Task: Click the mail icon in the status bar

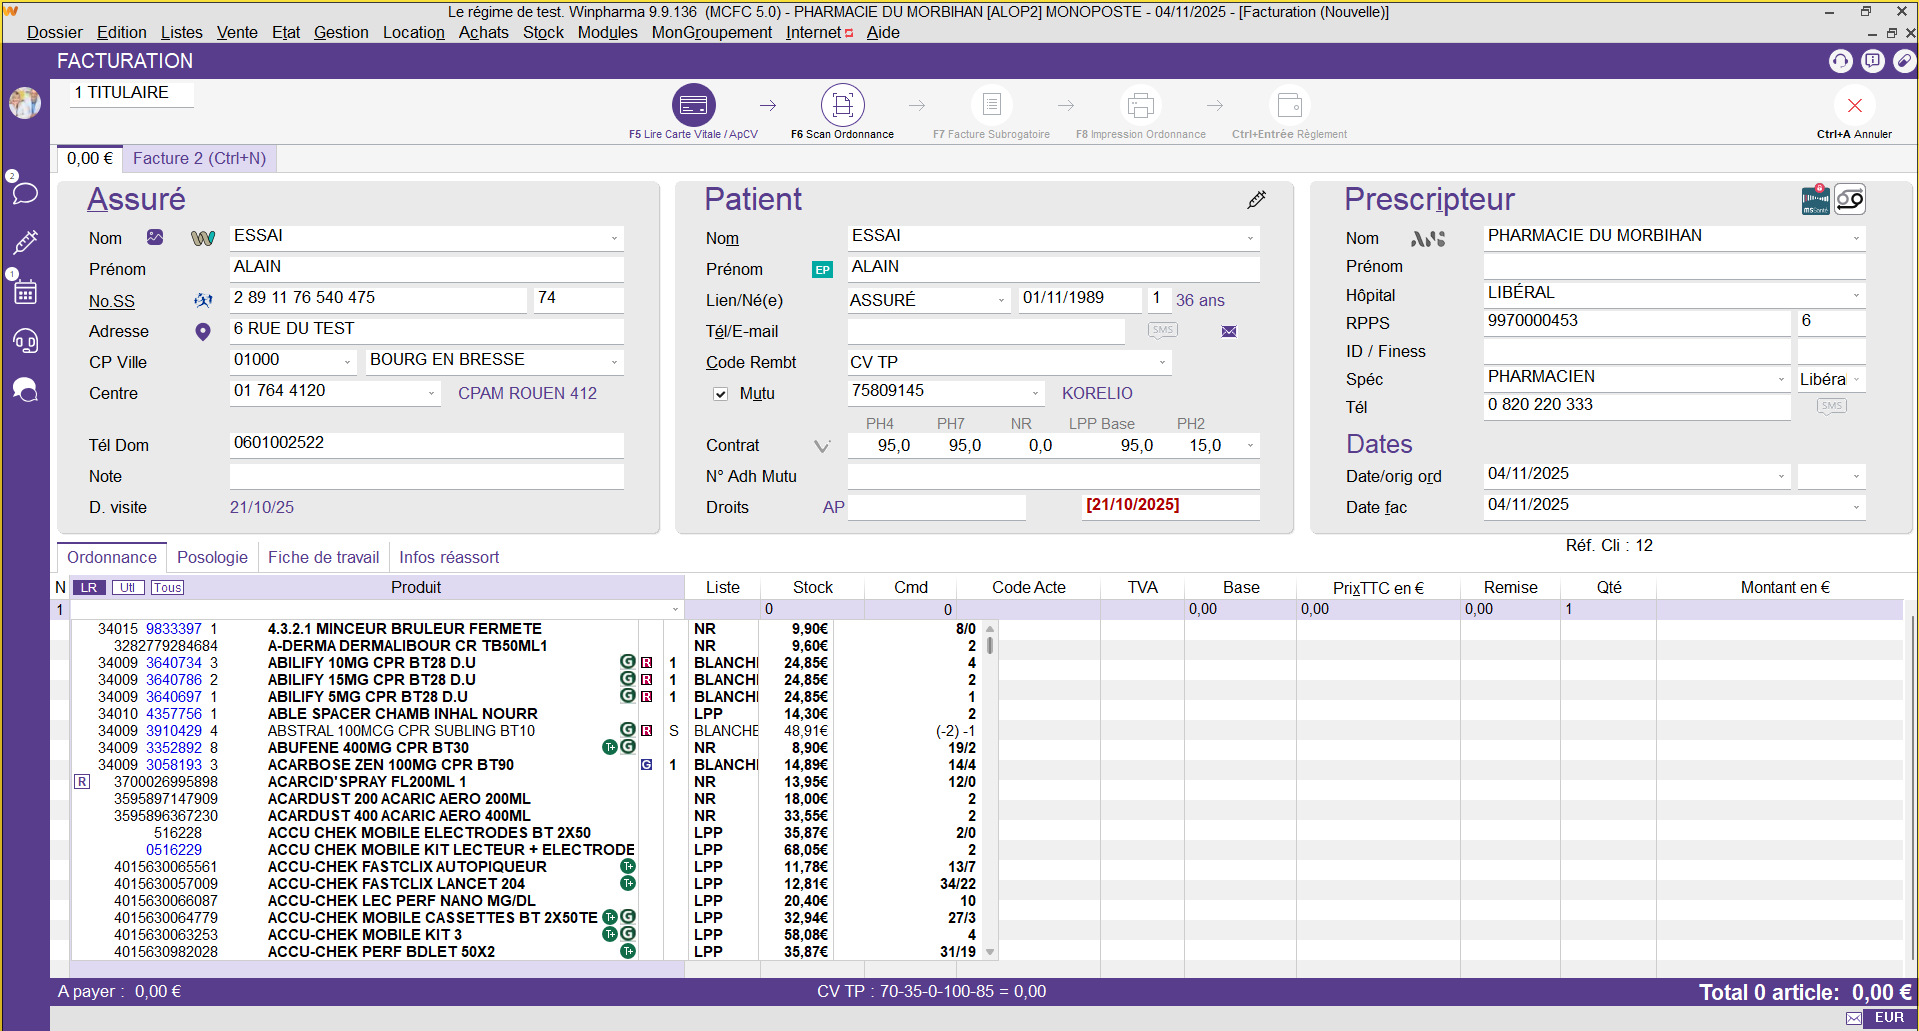Action: click(x=1854, y=1018)
